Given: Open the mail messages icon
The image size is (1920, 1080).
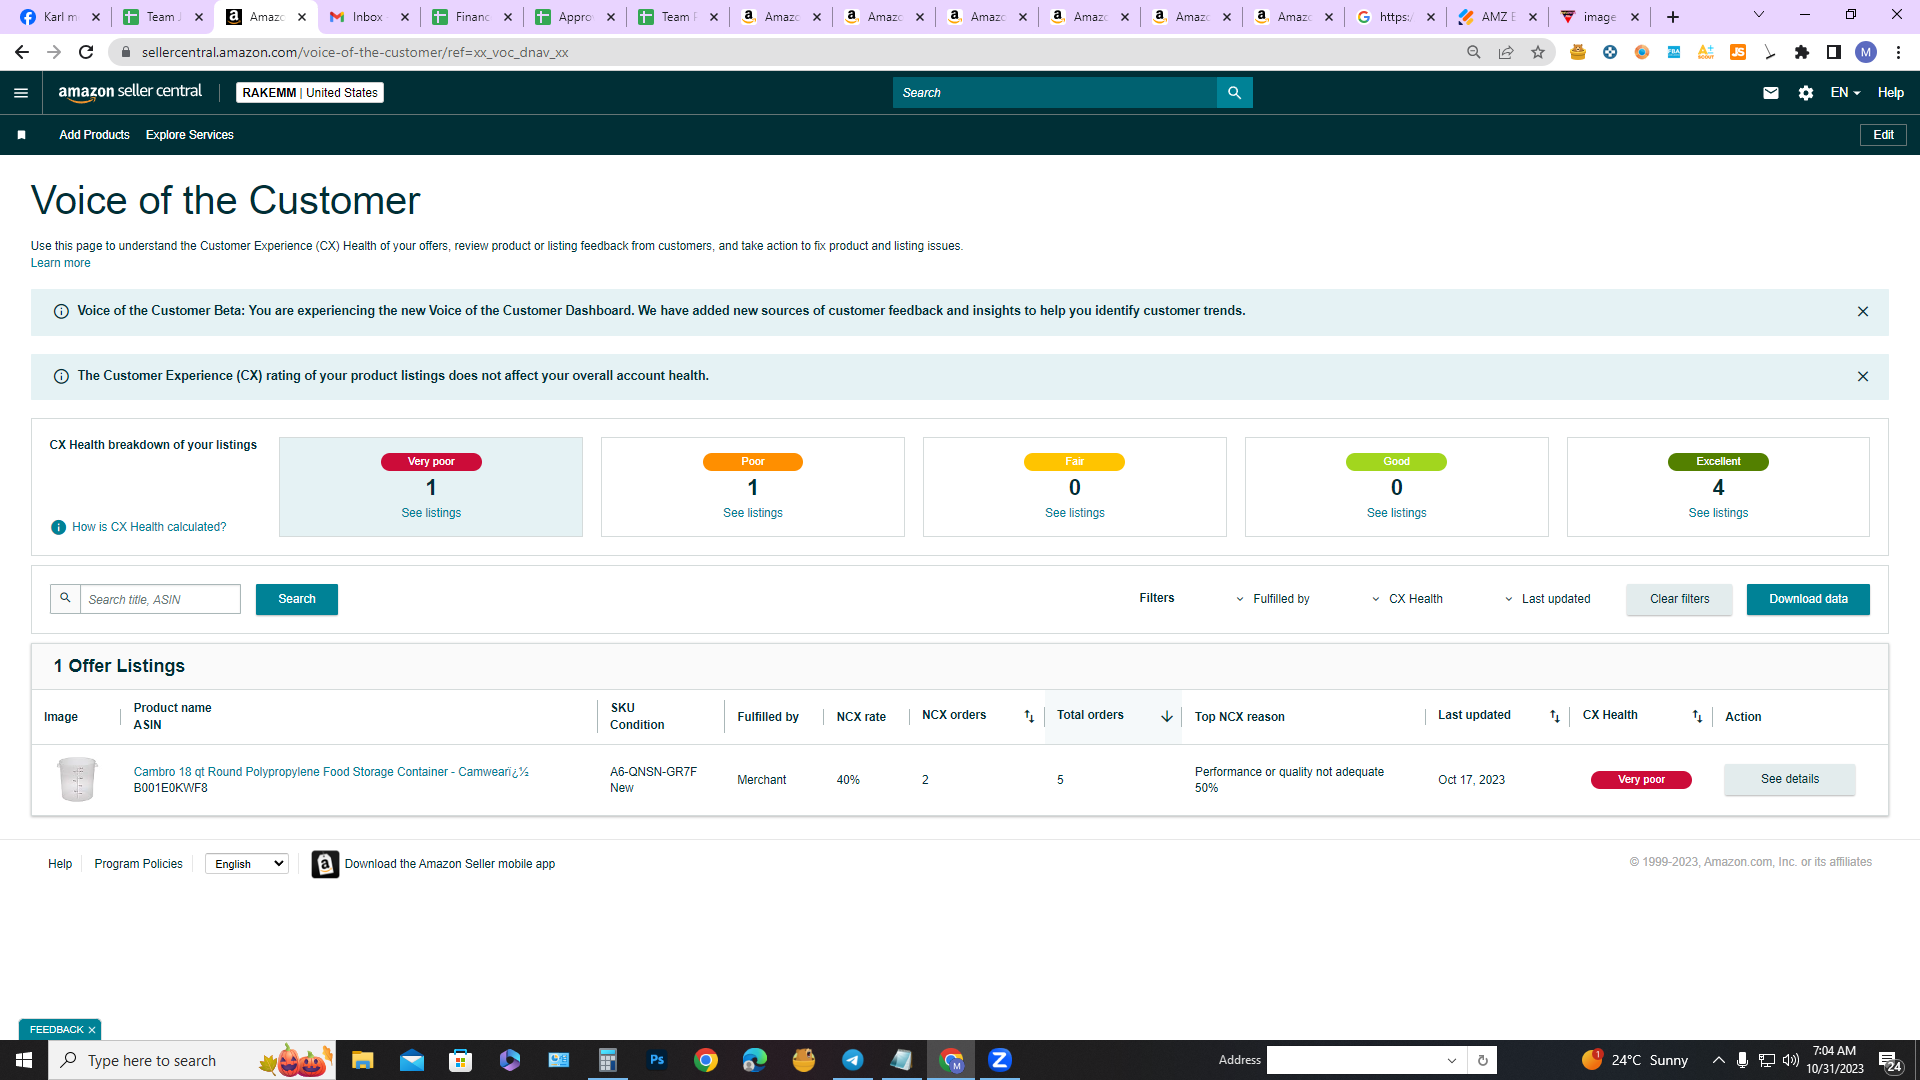Looking at the screenshot, I should 1770,93.
